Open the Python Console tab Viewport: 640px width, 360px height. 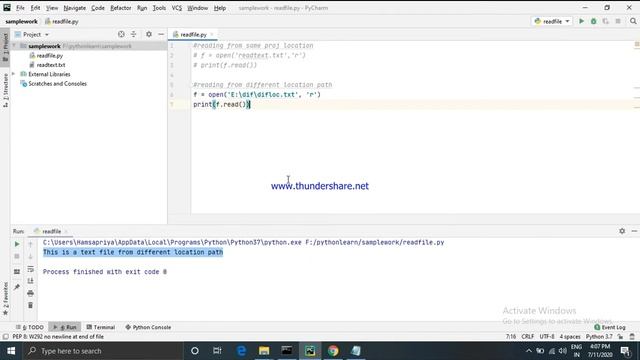point(148,327)
